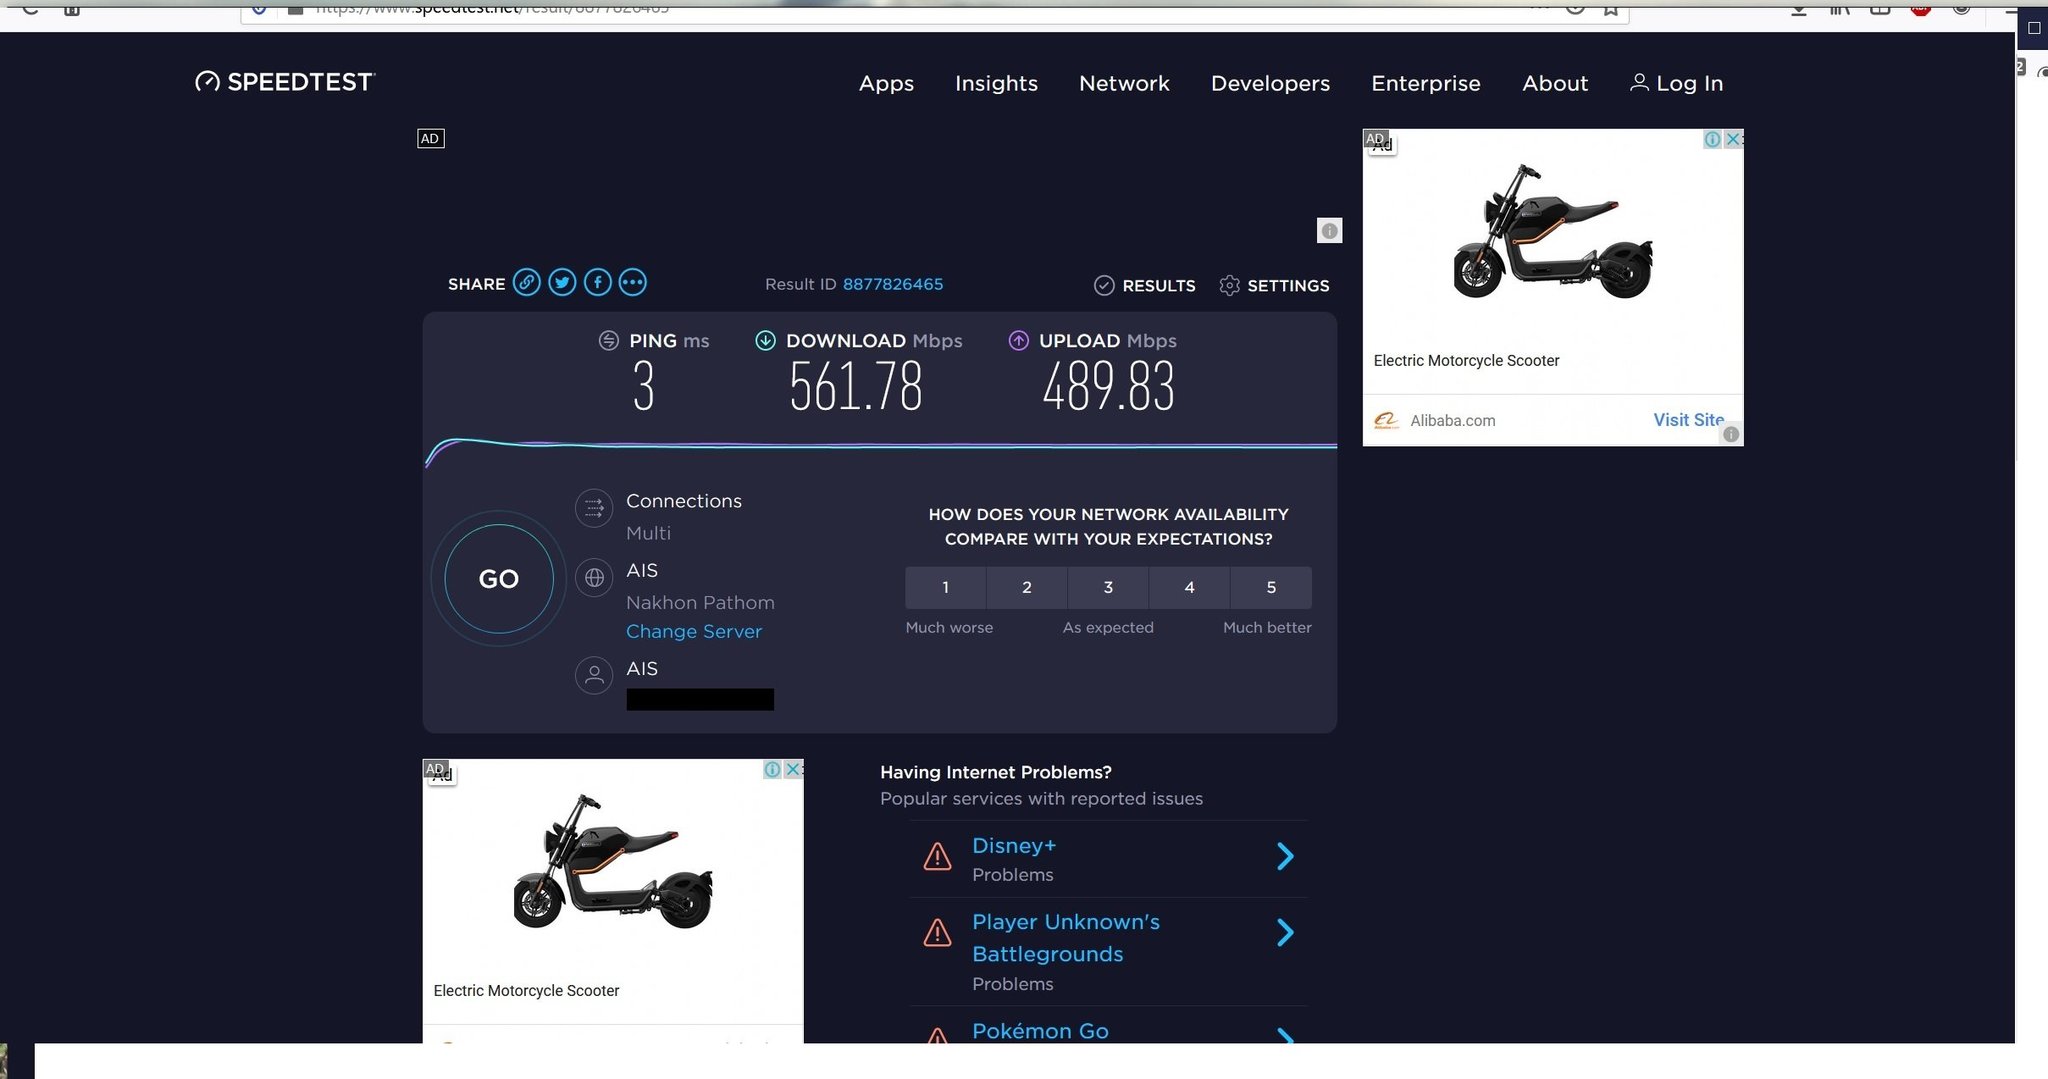Share result via copy link icon
Viewport: 2048px width, 1079px height.
[x=527, y=283]
